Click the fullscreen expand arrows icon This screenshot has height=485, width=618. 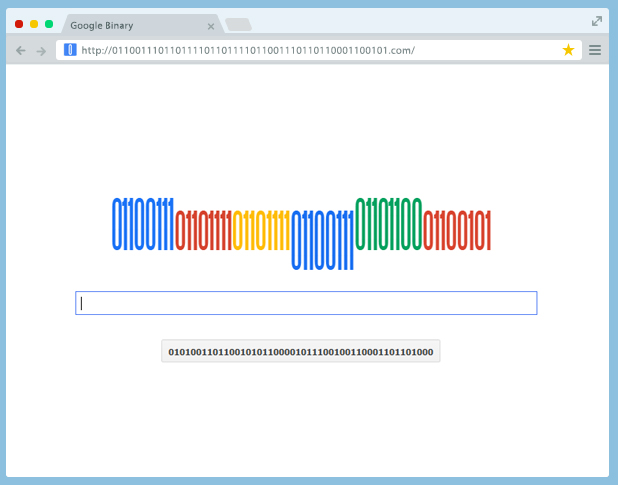click(x=597, y=21)
